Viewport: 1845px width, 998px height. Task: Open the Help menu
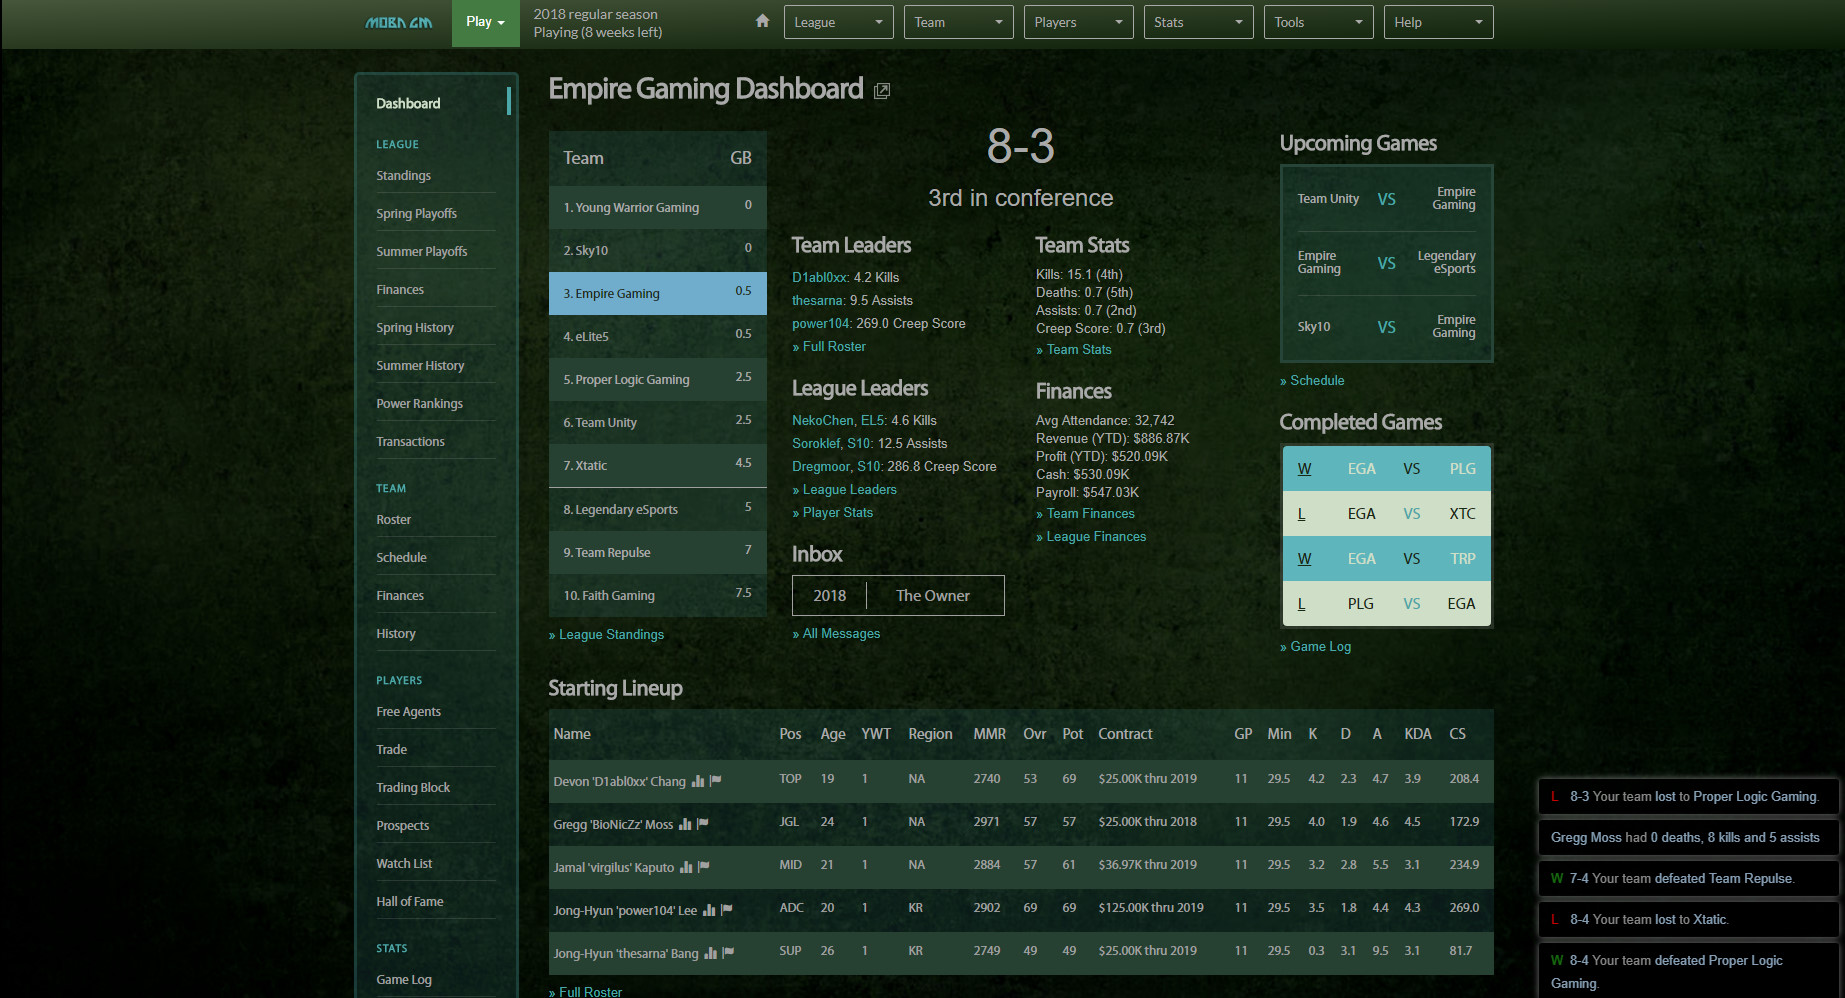[x=1437, y=21]
